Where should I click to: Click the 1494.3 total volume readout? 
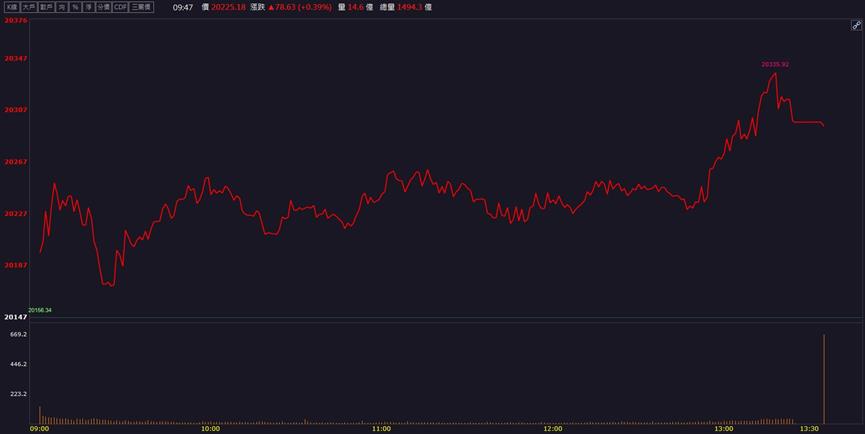[409, 7]
